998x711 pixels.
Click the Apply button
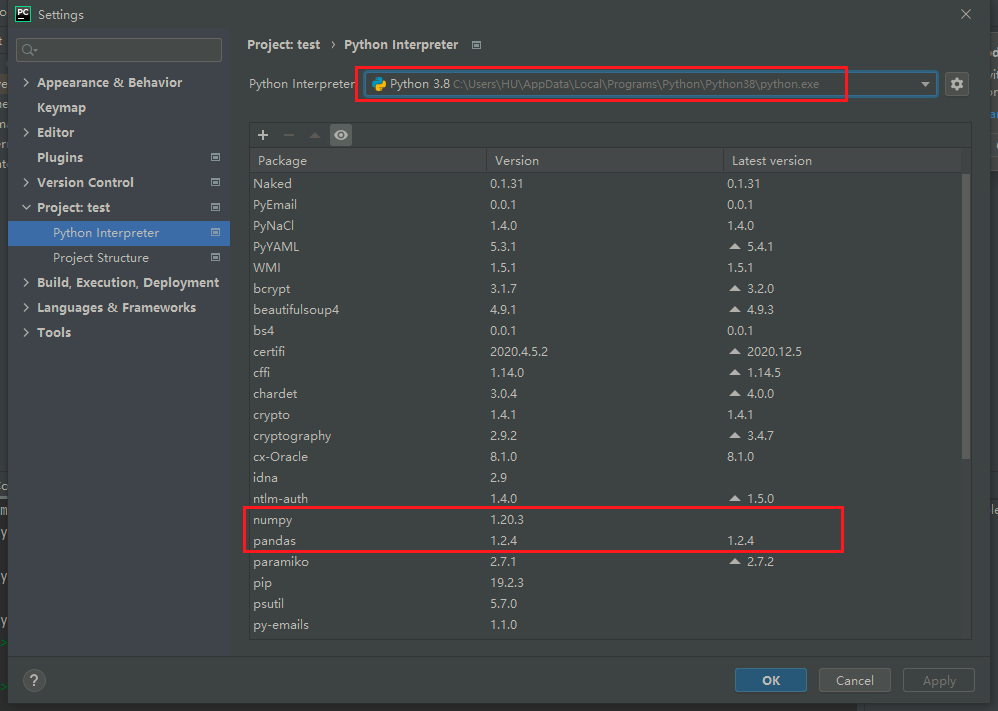(x=939, y=680)
